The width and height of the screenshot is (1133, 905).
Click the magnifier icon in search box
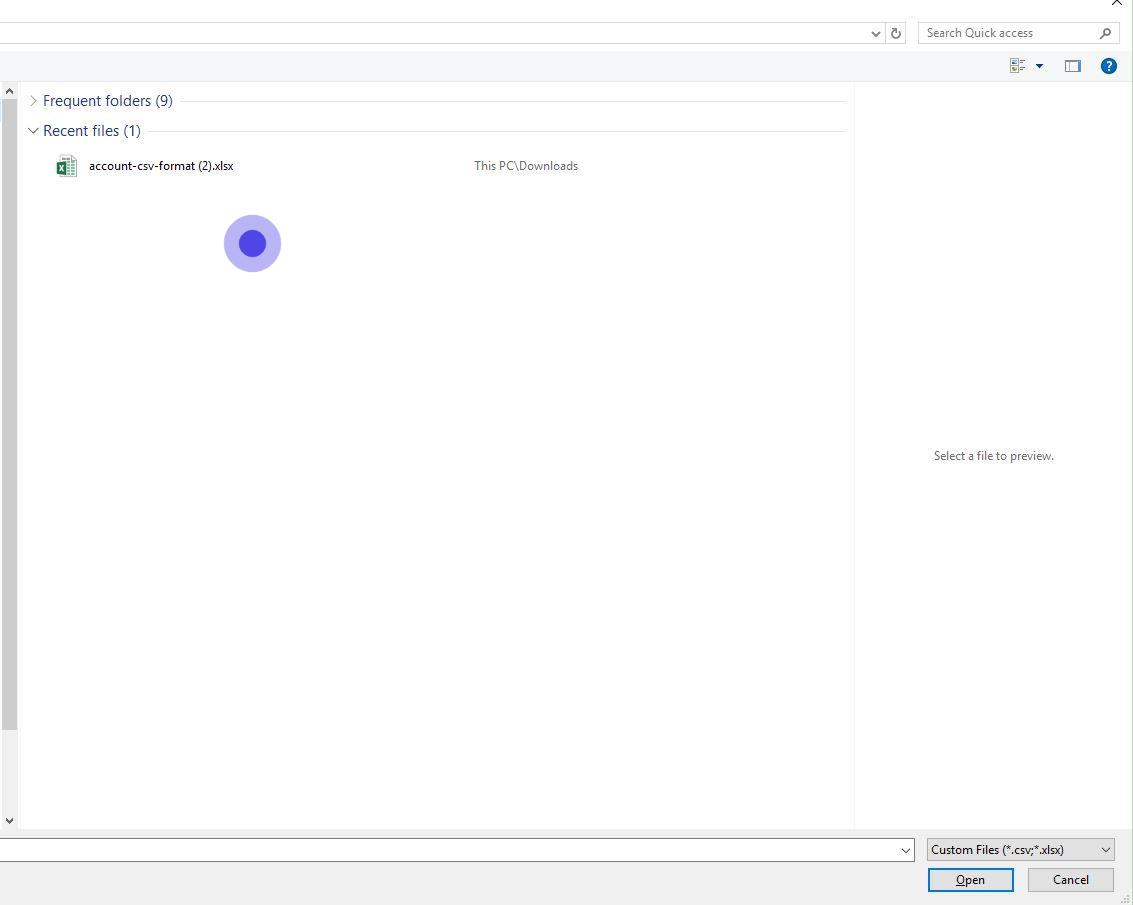[x=1105, y=33]
